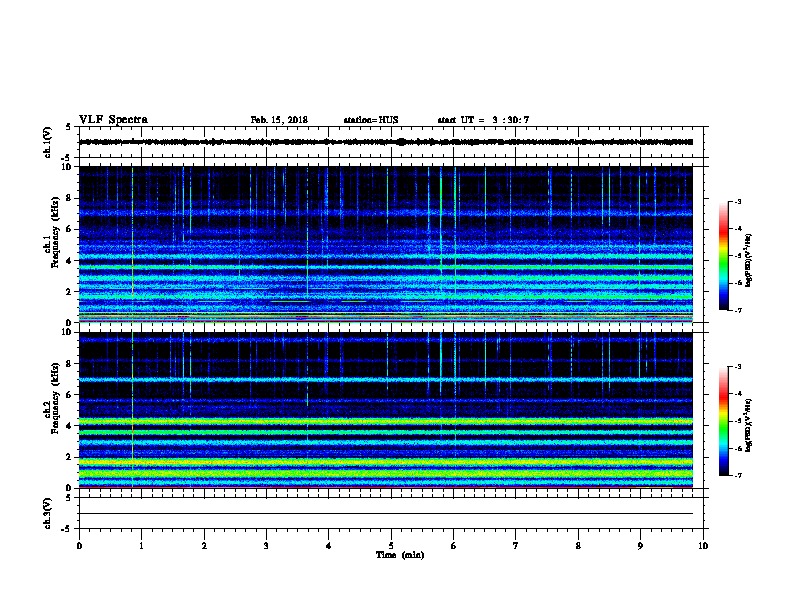Click the ch.2 spectrogram color bar
The image size is (792, 612).
tap(723, 421)
